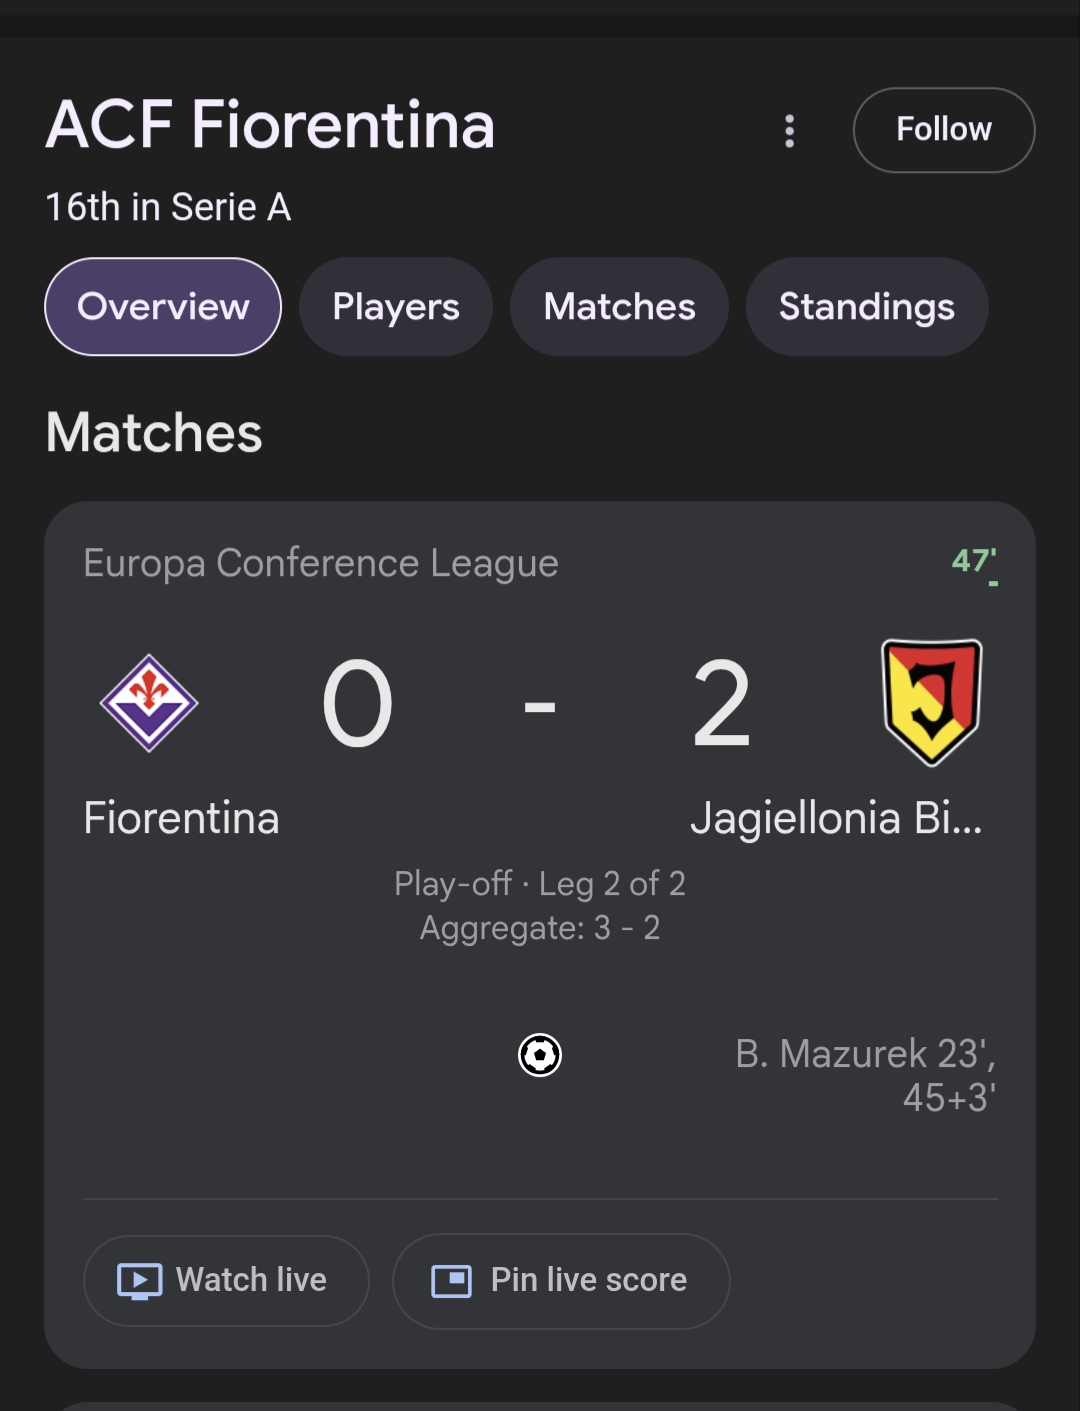Screen dimensions: 1080x1411
Task: Click the TV play icon in Watch live
Action: pyautogui.click(x=139, y=1281)
